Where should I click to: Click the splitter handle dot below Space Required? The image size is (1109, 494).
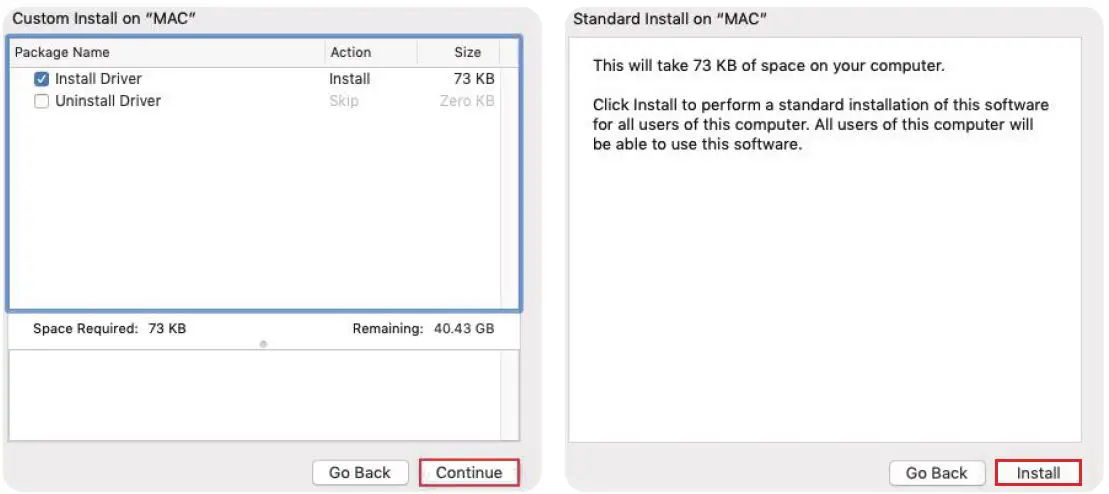263,344
